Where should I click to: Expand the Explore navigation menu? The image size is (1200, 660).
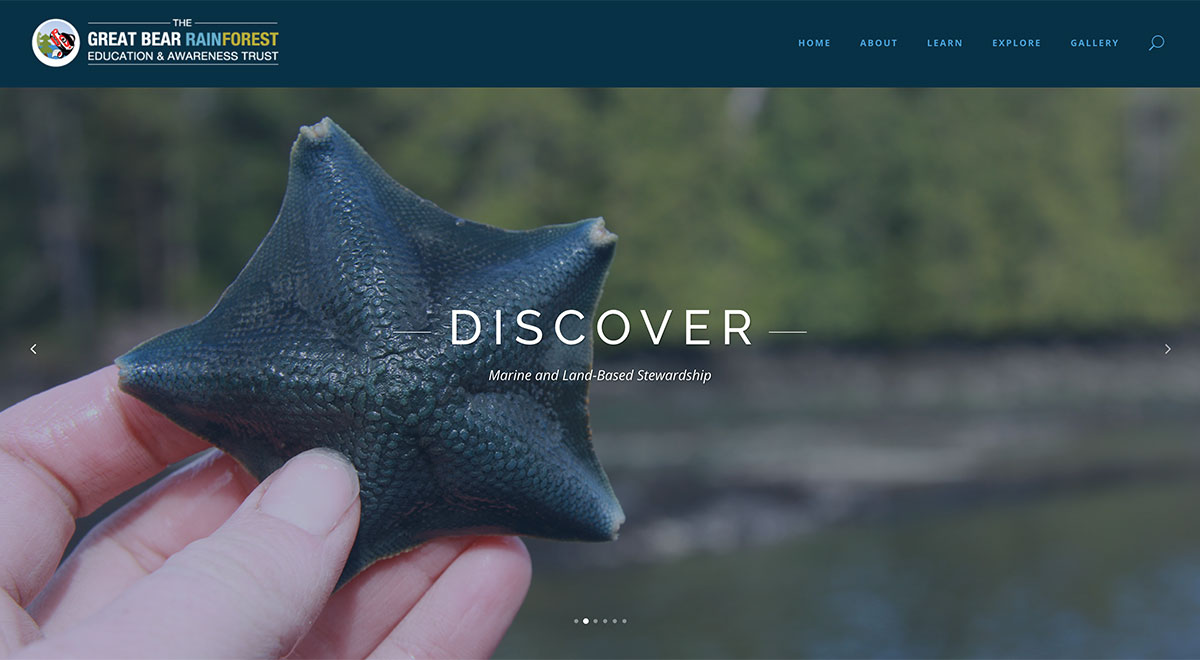point(1017,43)
